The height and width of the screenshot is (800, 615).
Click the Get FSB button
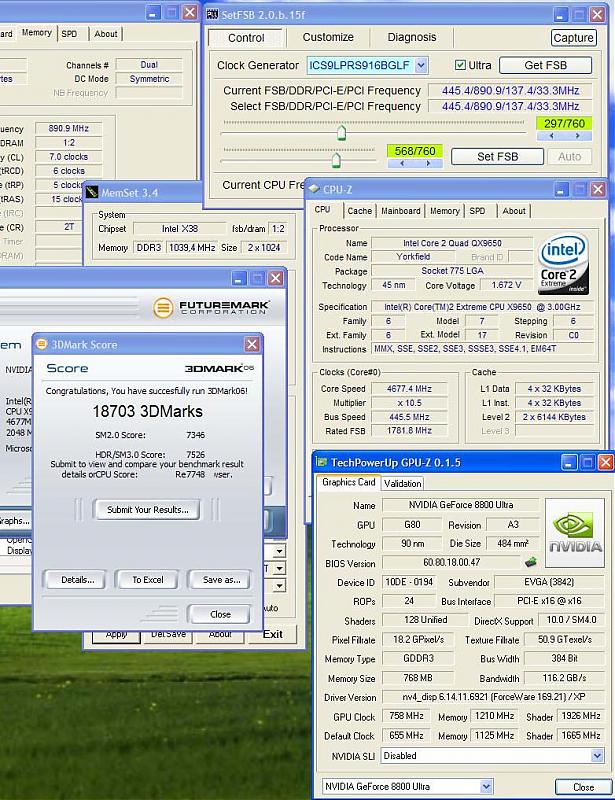pyautogui.click(x=545, y=65)
